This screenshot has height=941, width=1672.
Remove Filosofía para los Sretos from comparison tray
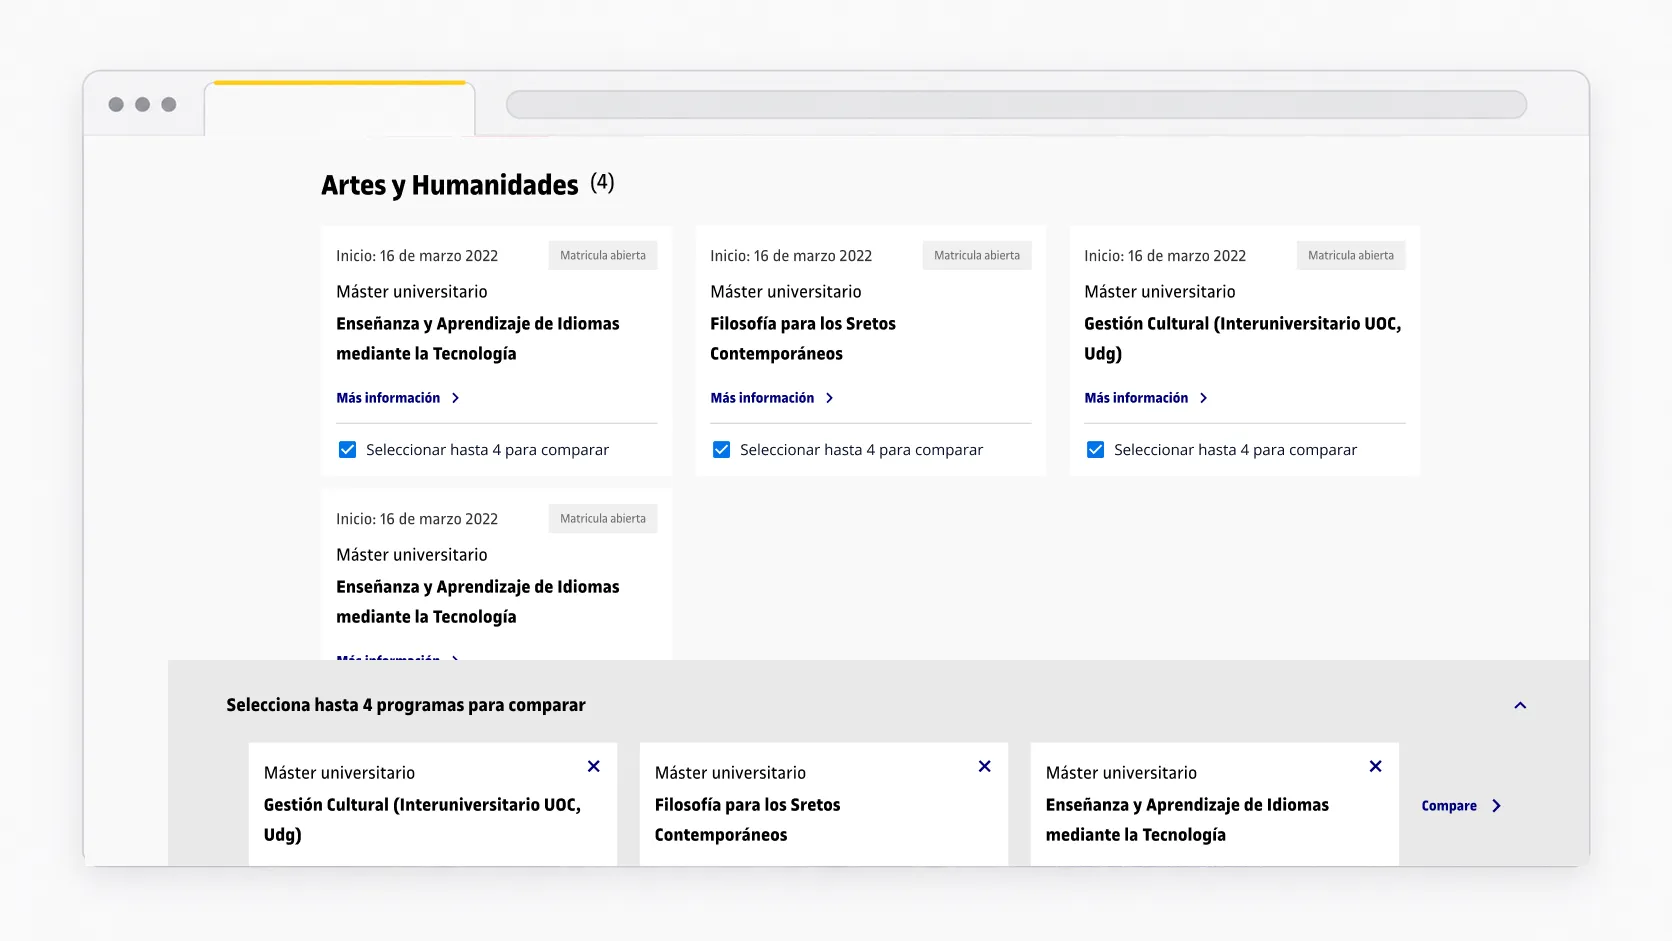coord(985,766)
